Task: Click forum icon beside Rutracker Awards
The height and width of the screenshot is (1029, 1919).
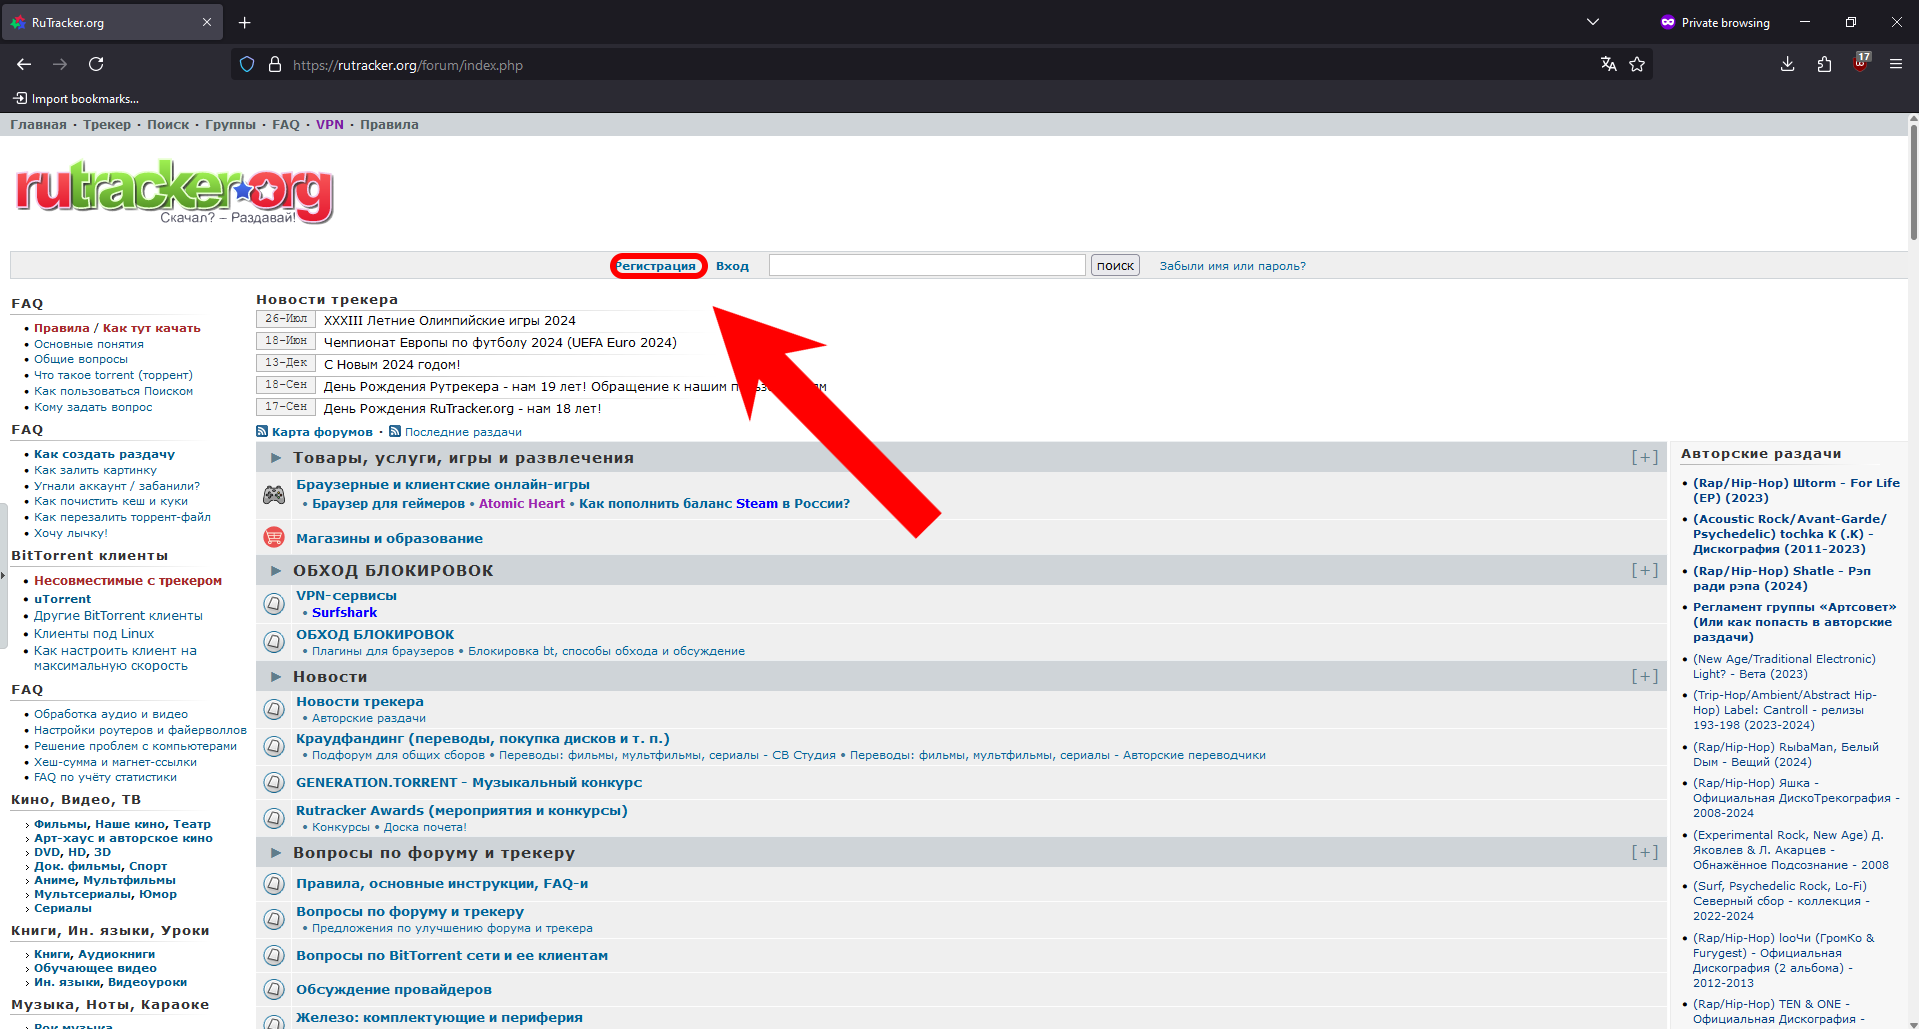Action: tap(274, 818)
